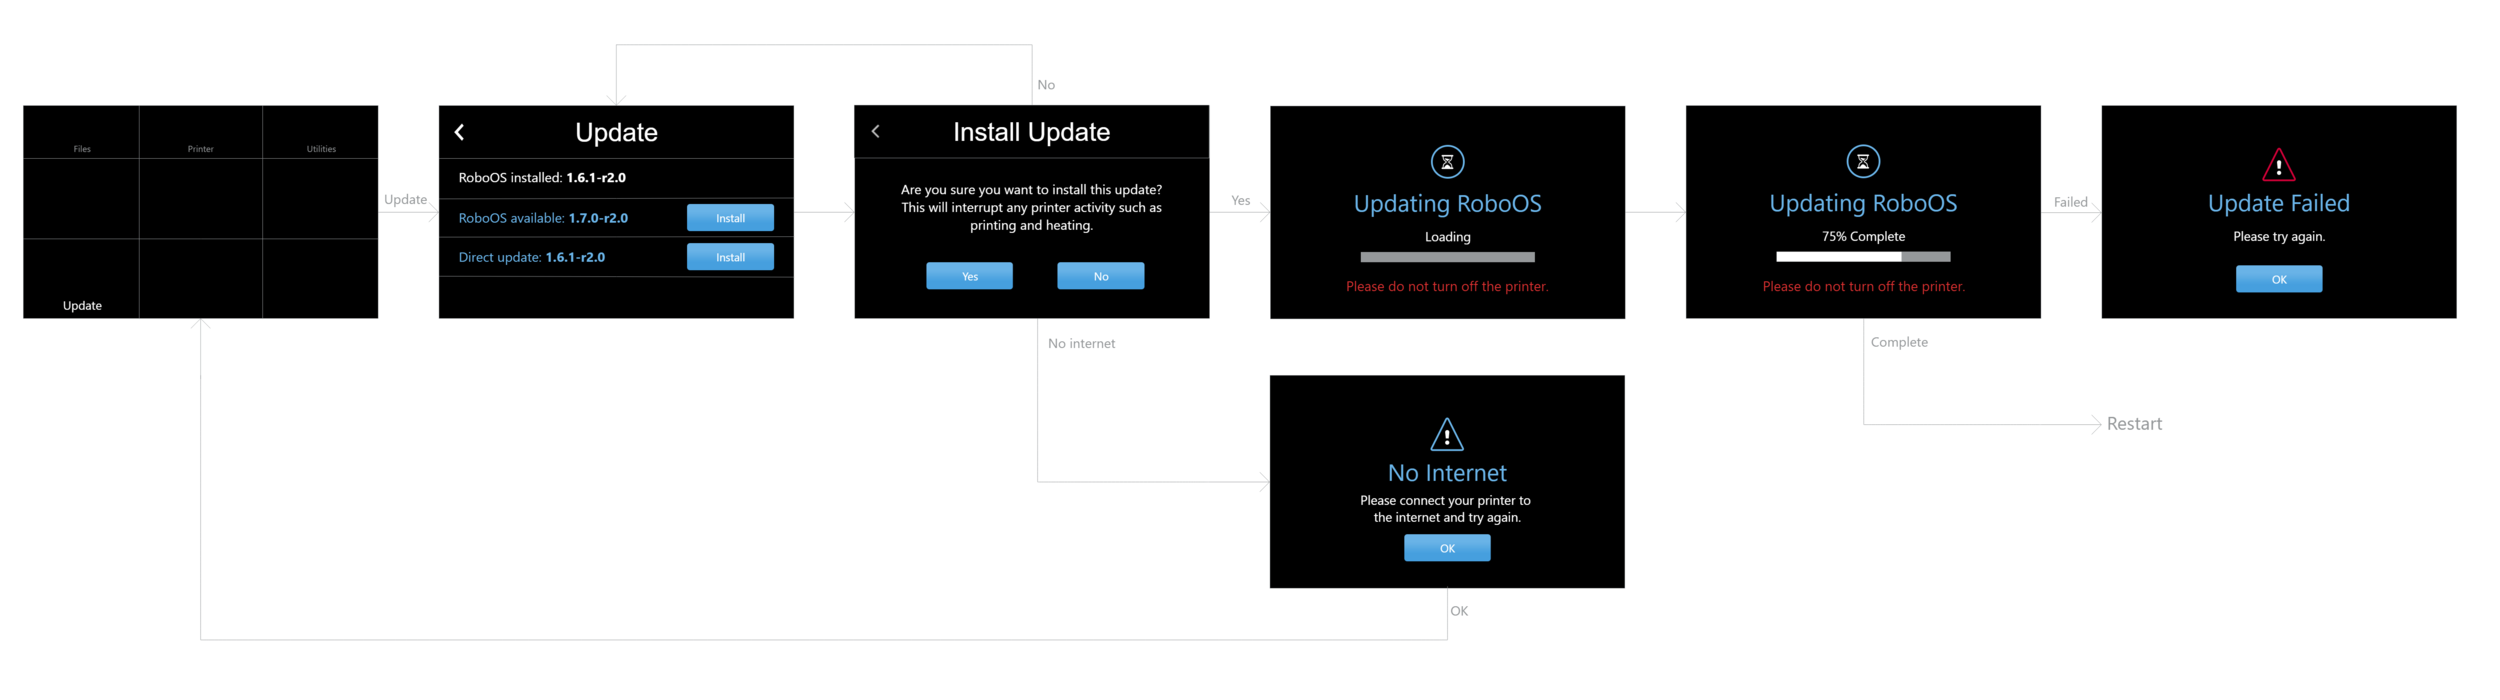Open the Printer tab
This screenshot has width=2500, height=700.
[x=200, y=149]
